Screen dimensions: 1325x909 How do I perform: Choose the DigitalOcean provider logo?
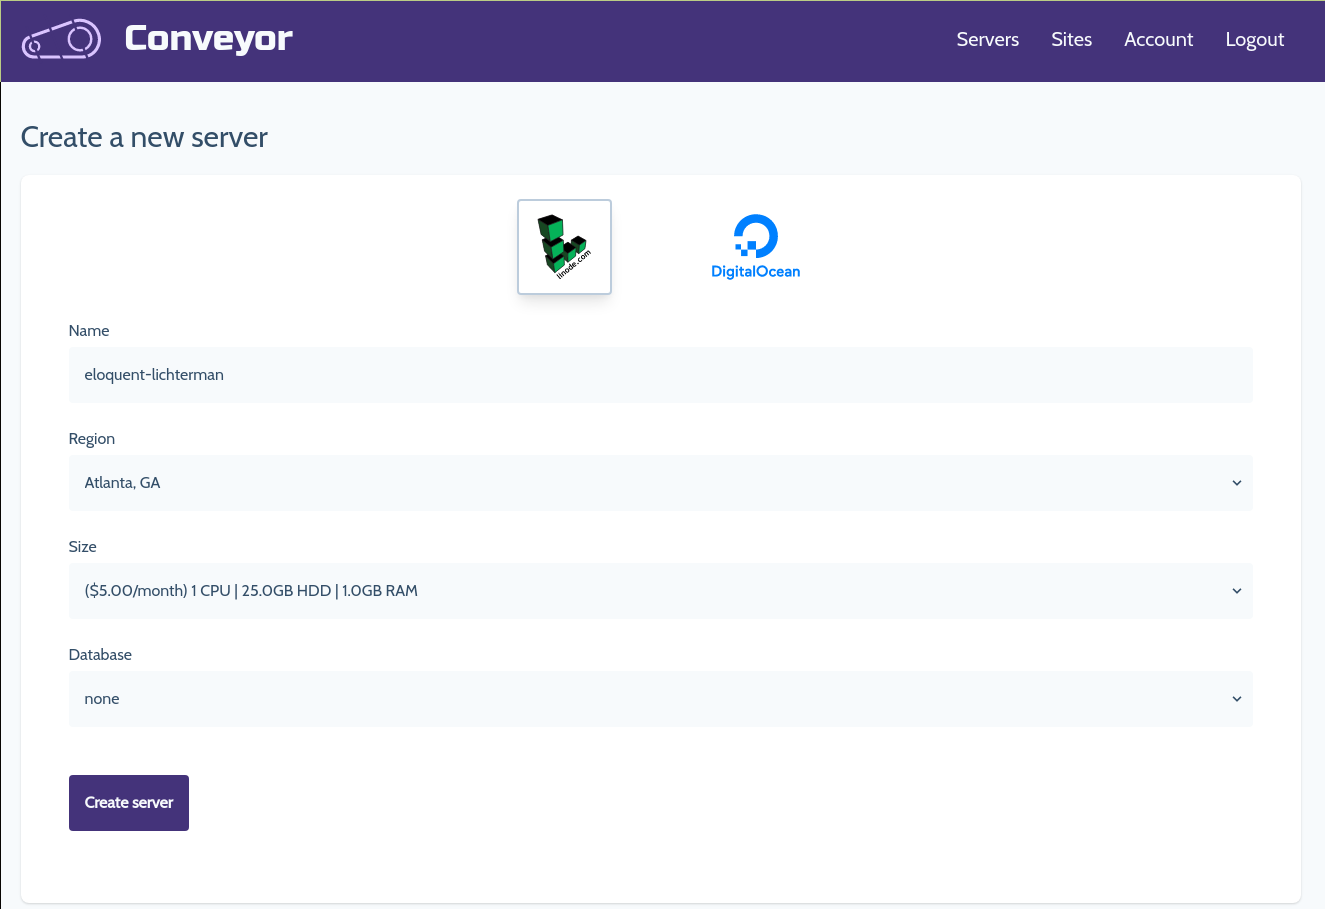[x=755, y=247]
